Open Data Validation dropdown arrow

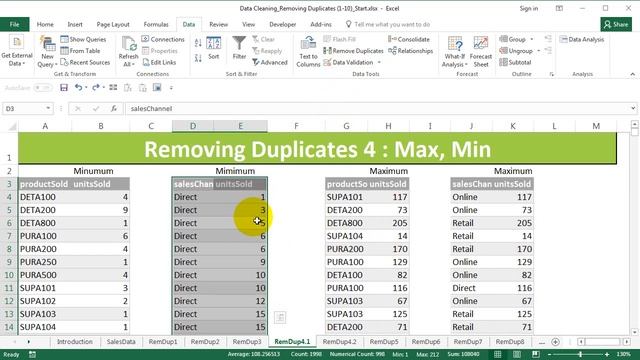coord(379,62)
